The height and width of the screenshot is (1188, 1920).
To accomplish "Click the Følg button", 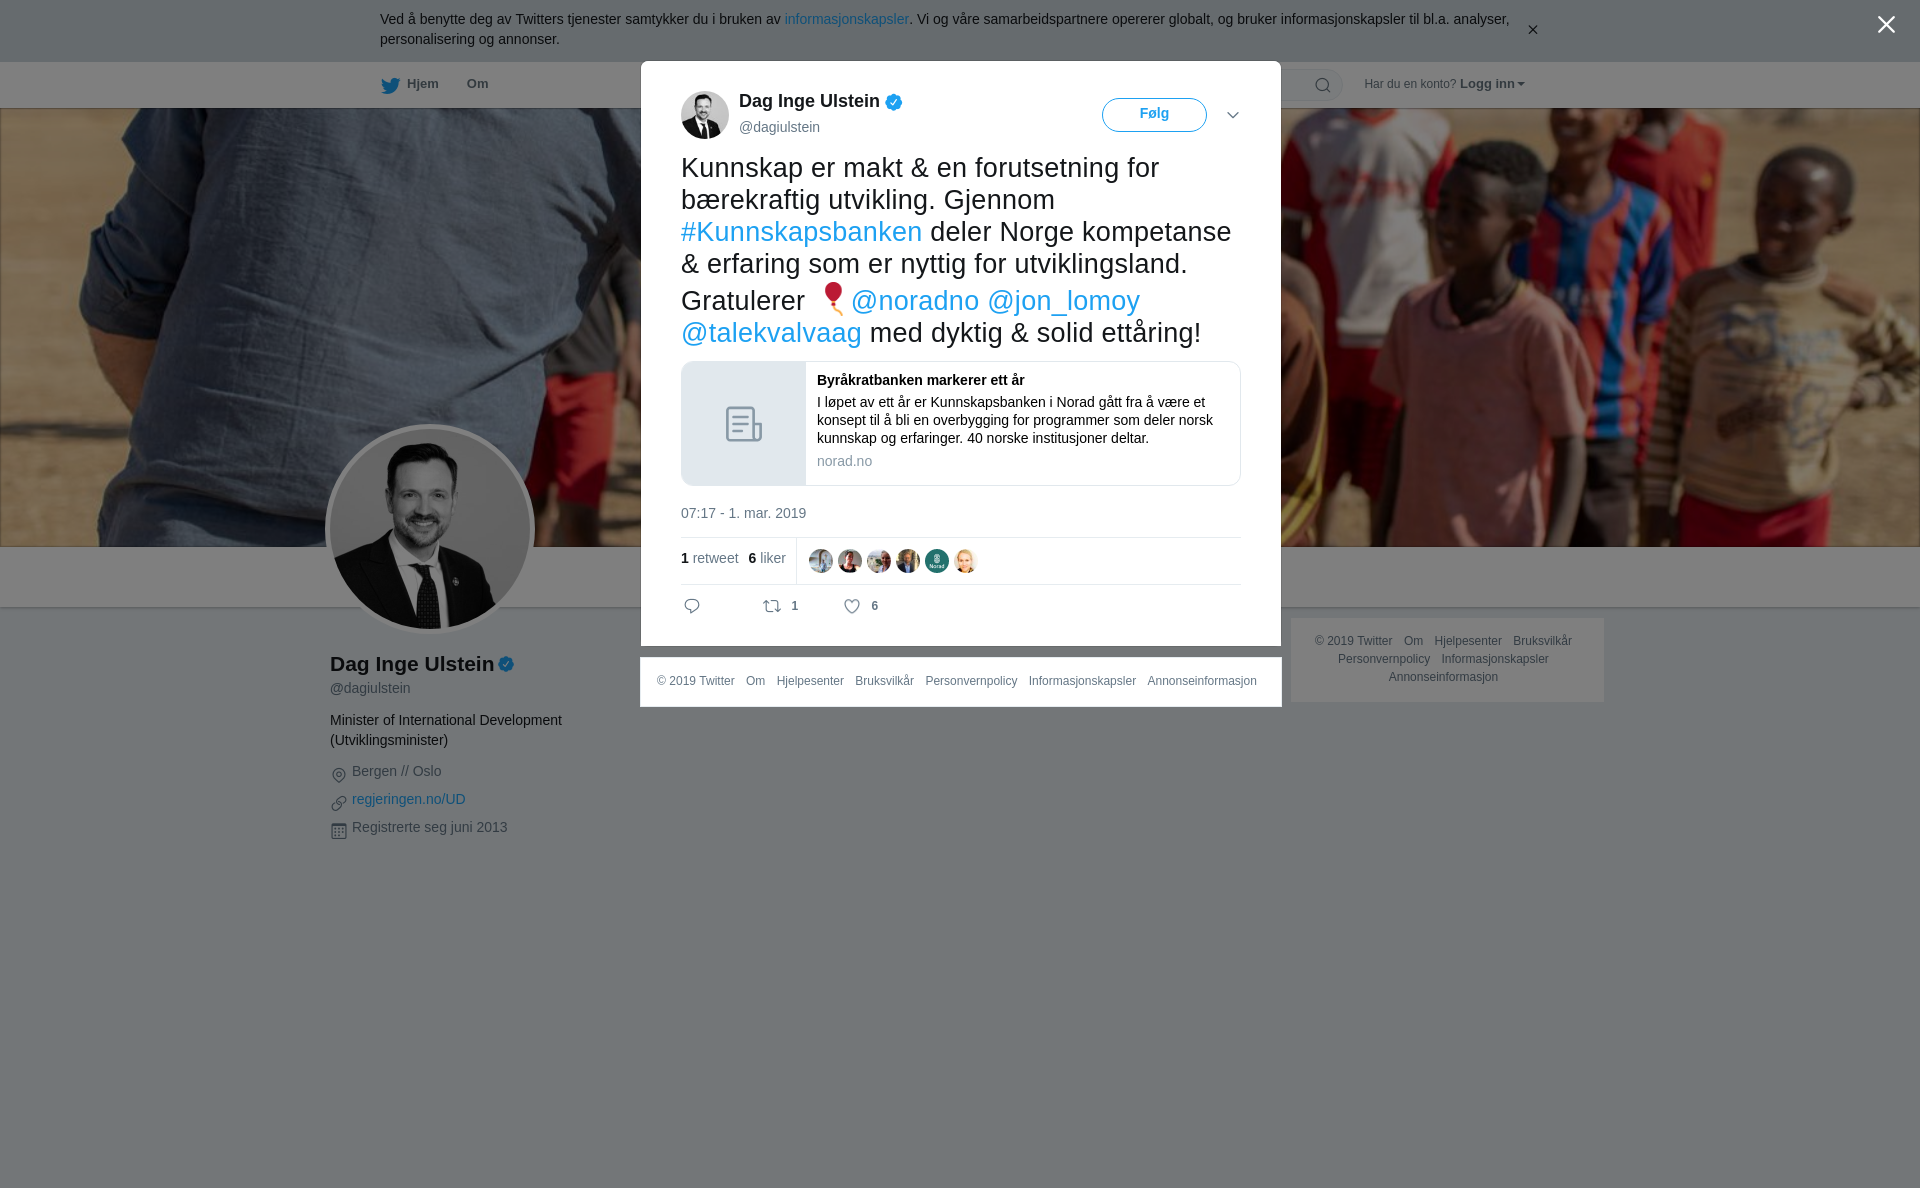I will click(1154, 114).
